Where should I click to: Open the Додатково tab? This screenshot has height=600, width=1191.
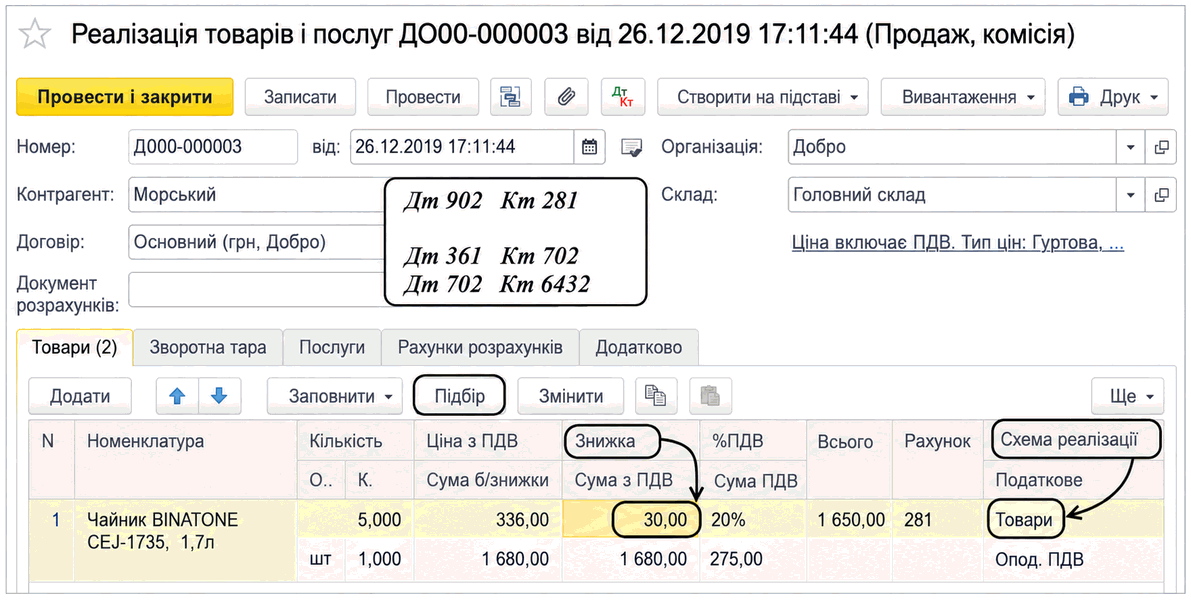[639, 348]
